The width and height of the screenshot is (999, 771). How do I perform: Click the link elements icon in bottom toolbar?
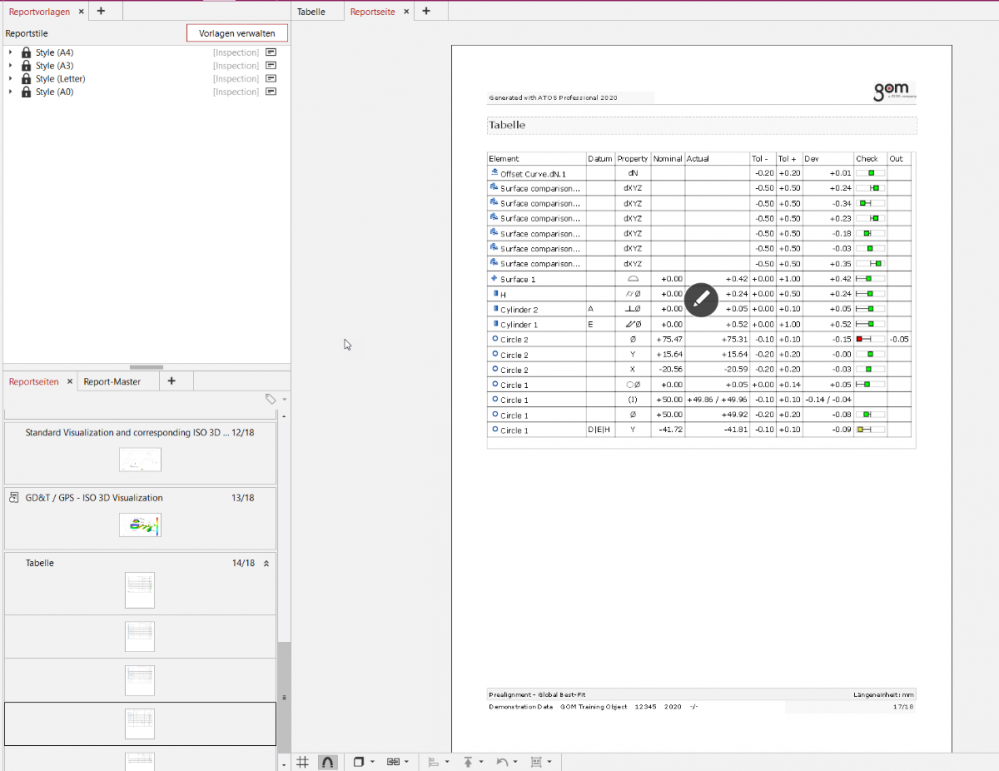[x=393, y=762]
